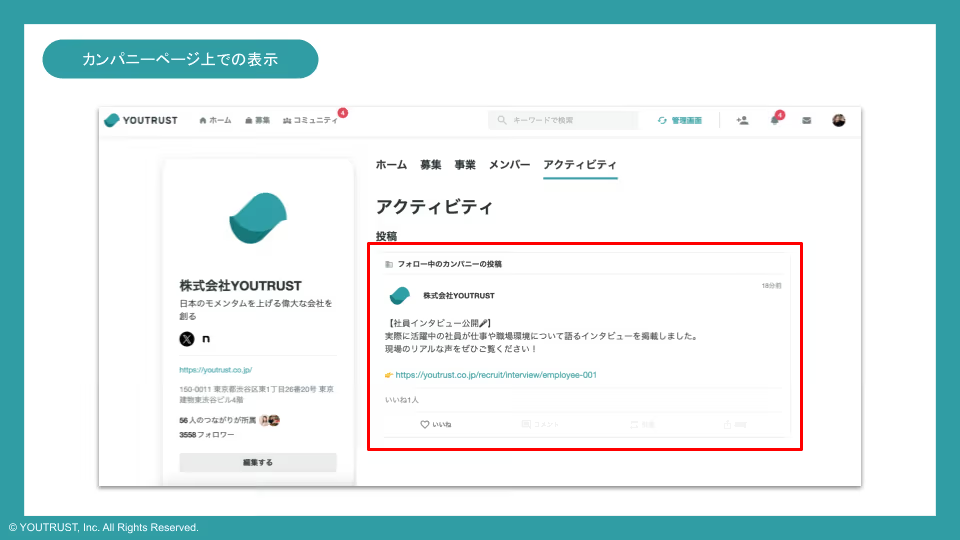
Task: Open 募集 in the top navigation bar
Action: (x=258, y=121)
